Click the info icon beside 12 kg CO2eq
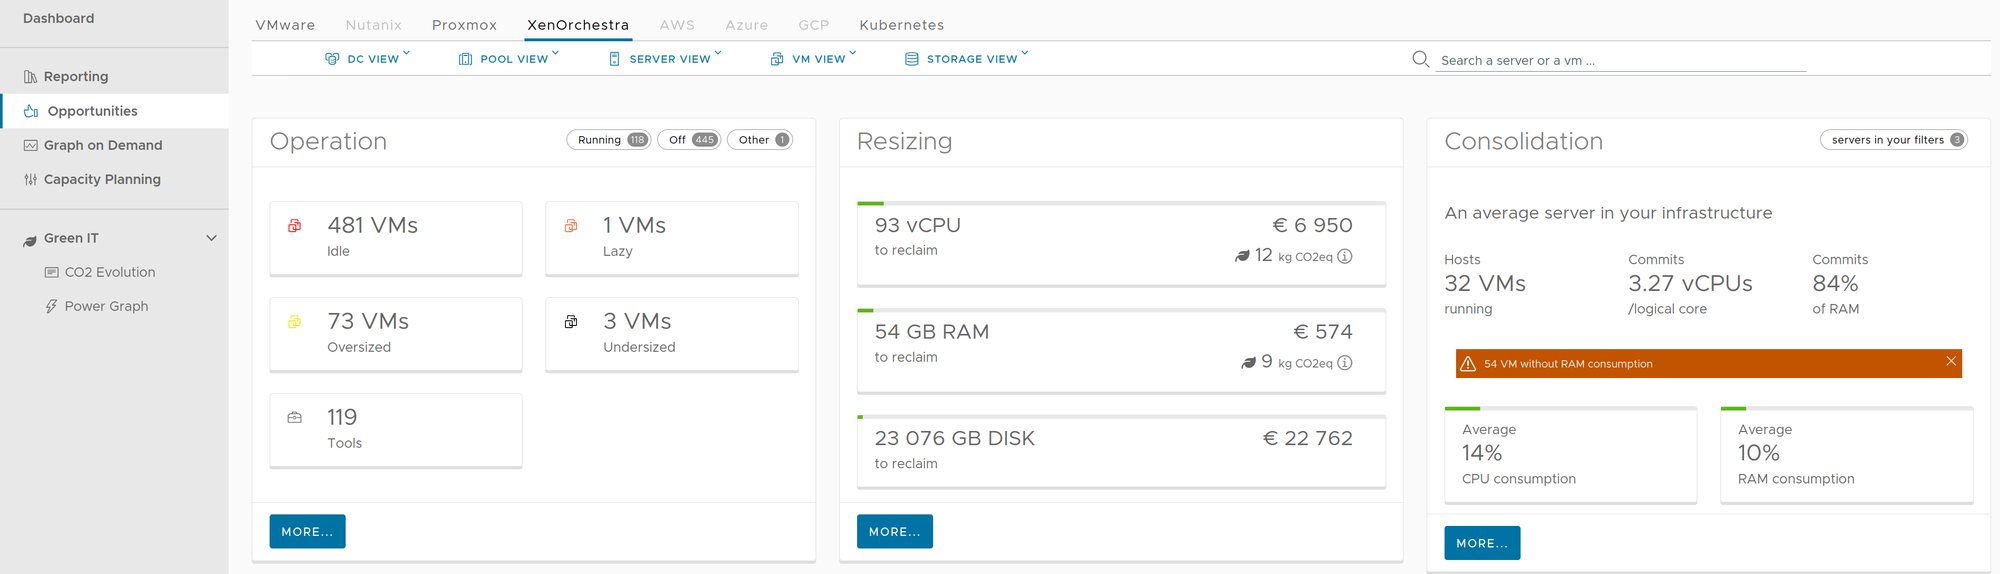 click(x=1345, y=256)
